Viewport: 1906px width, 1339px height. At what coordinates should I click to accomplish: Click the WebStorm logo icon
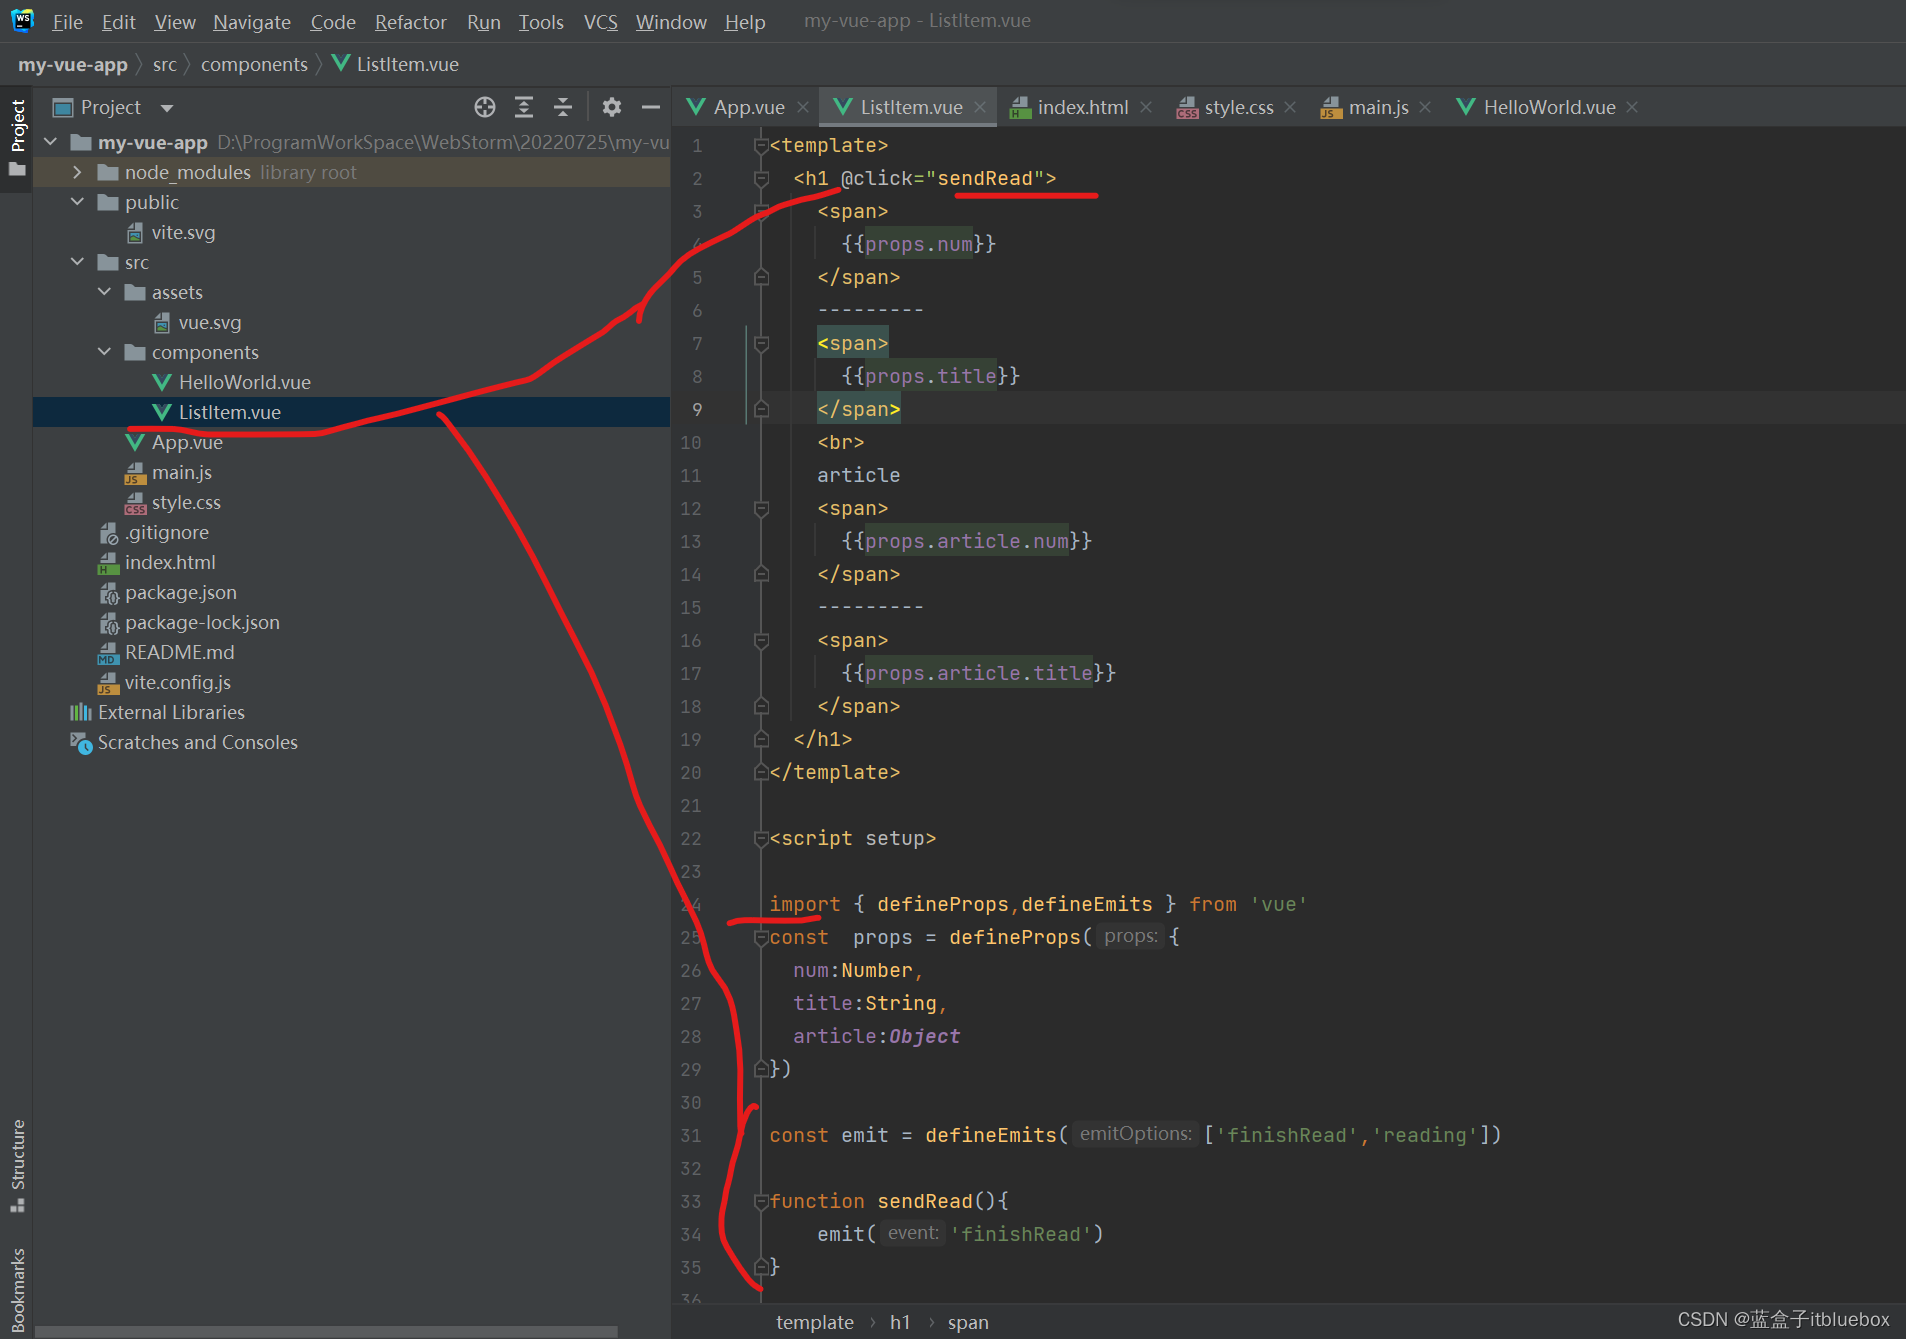coord(22,20)
